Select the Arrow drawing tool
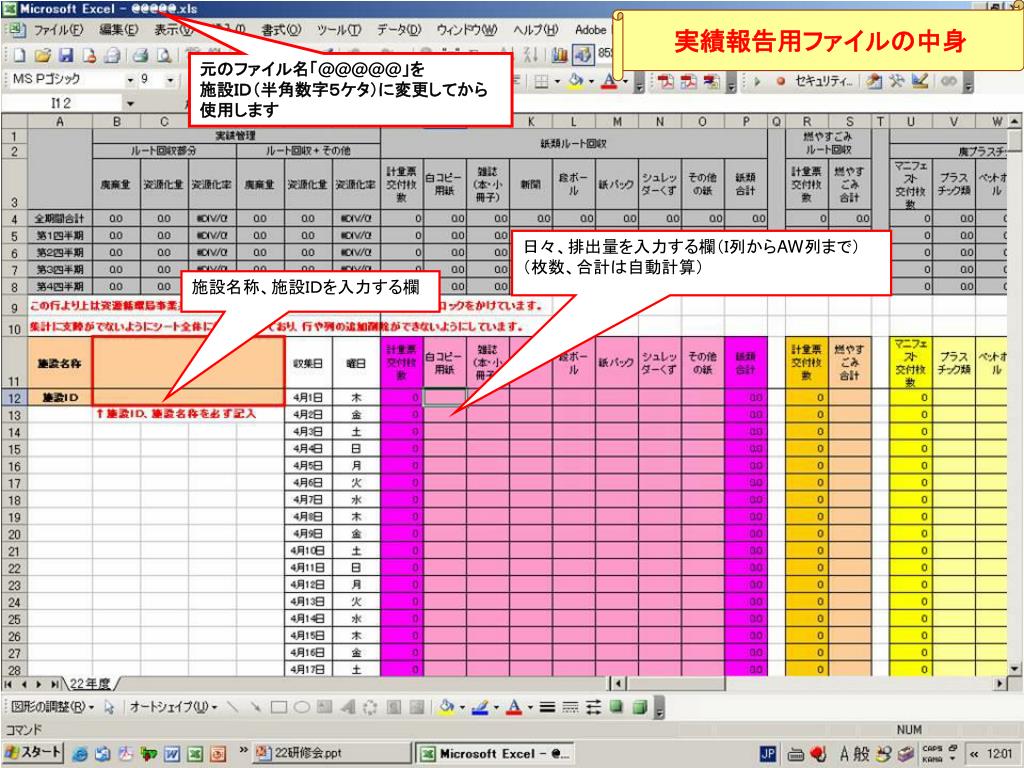The height and width of the screenshot is (768, 1024). [255, 707]
